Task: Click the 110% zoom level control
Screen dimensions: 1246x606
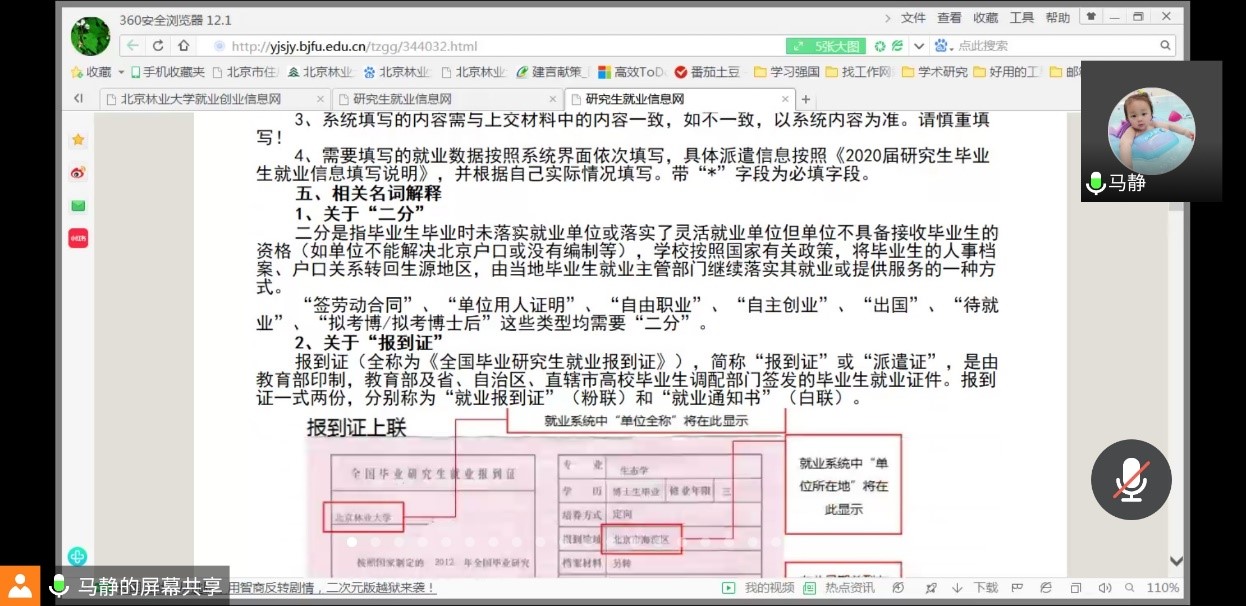Action: point(1162,588)
